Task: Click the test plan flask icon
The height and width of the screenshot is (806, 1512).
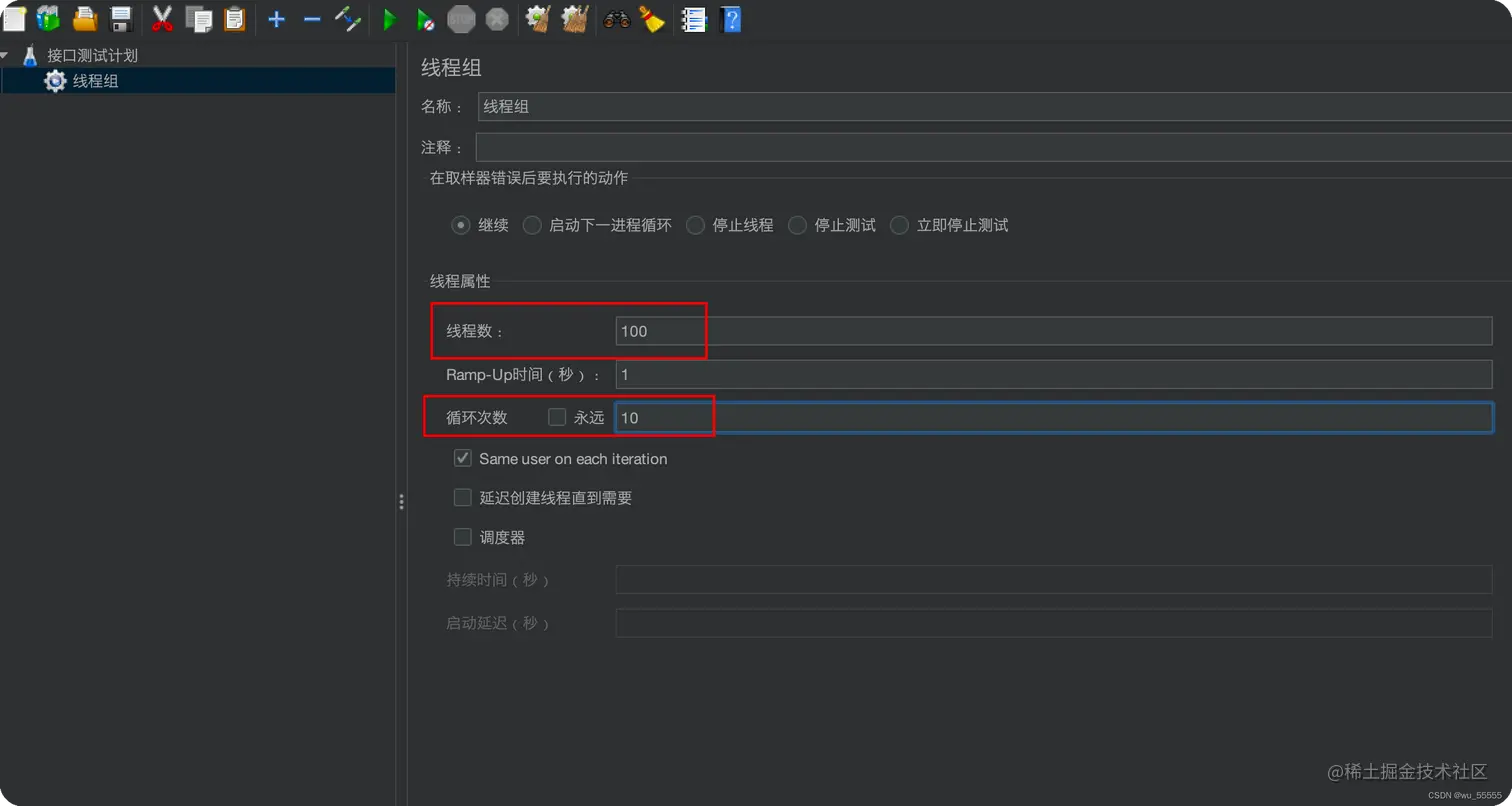Action: 30,55
